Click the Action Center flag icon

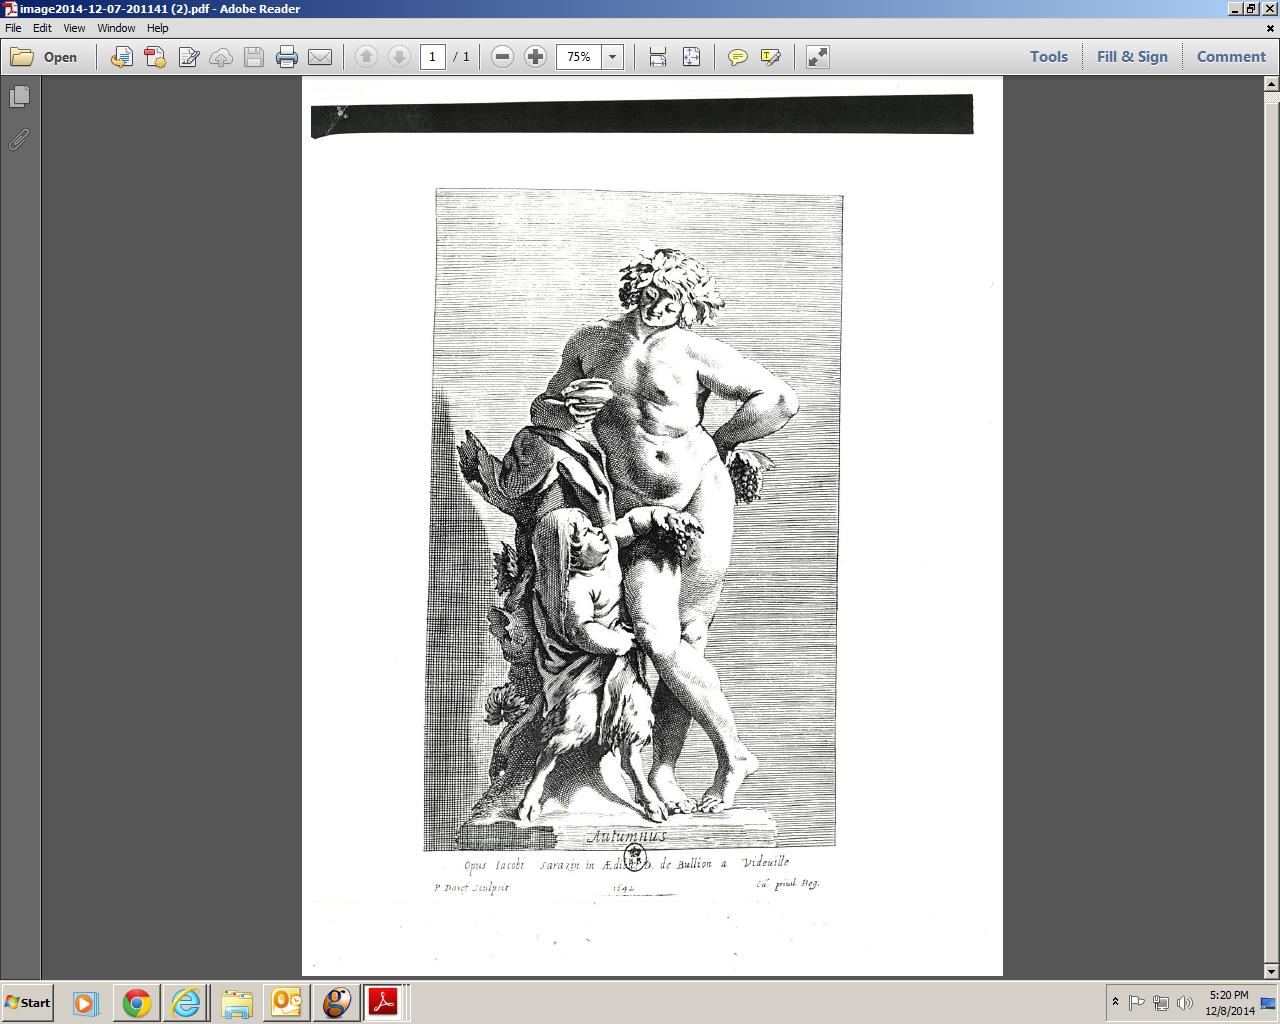coord(1137,1002)
